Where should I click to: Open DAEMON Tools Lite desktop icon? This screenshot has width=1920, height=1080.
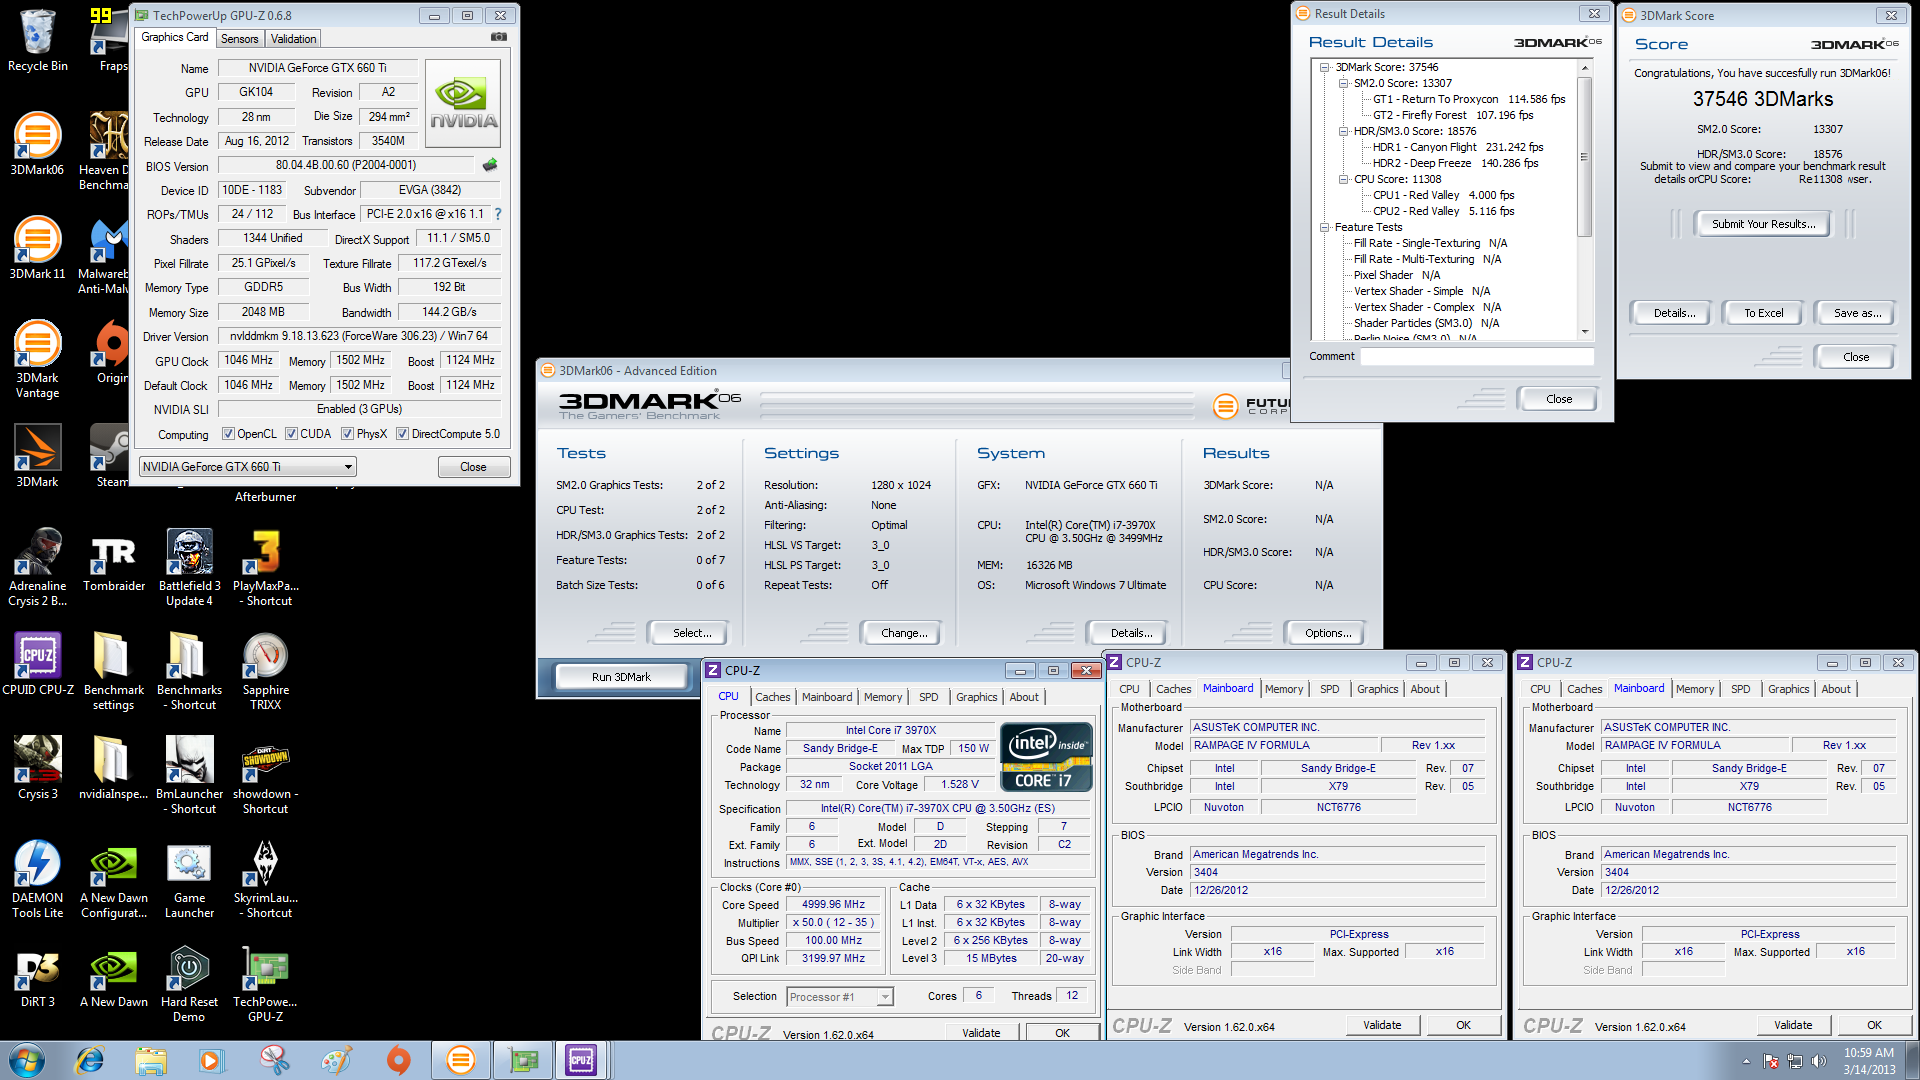tap(37, 878)
